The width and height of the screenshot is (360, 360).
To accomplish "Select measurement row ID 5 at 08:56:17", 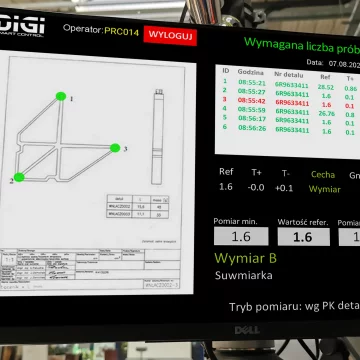I will (x=290, y=120).
